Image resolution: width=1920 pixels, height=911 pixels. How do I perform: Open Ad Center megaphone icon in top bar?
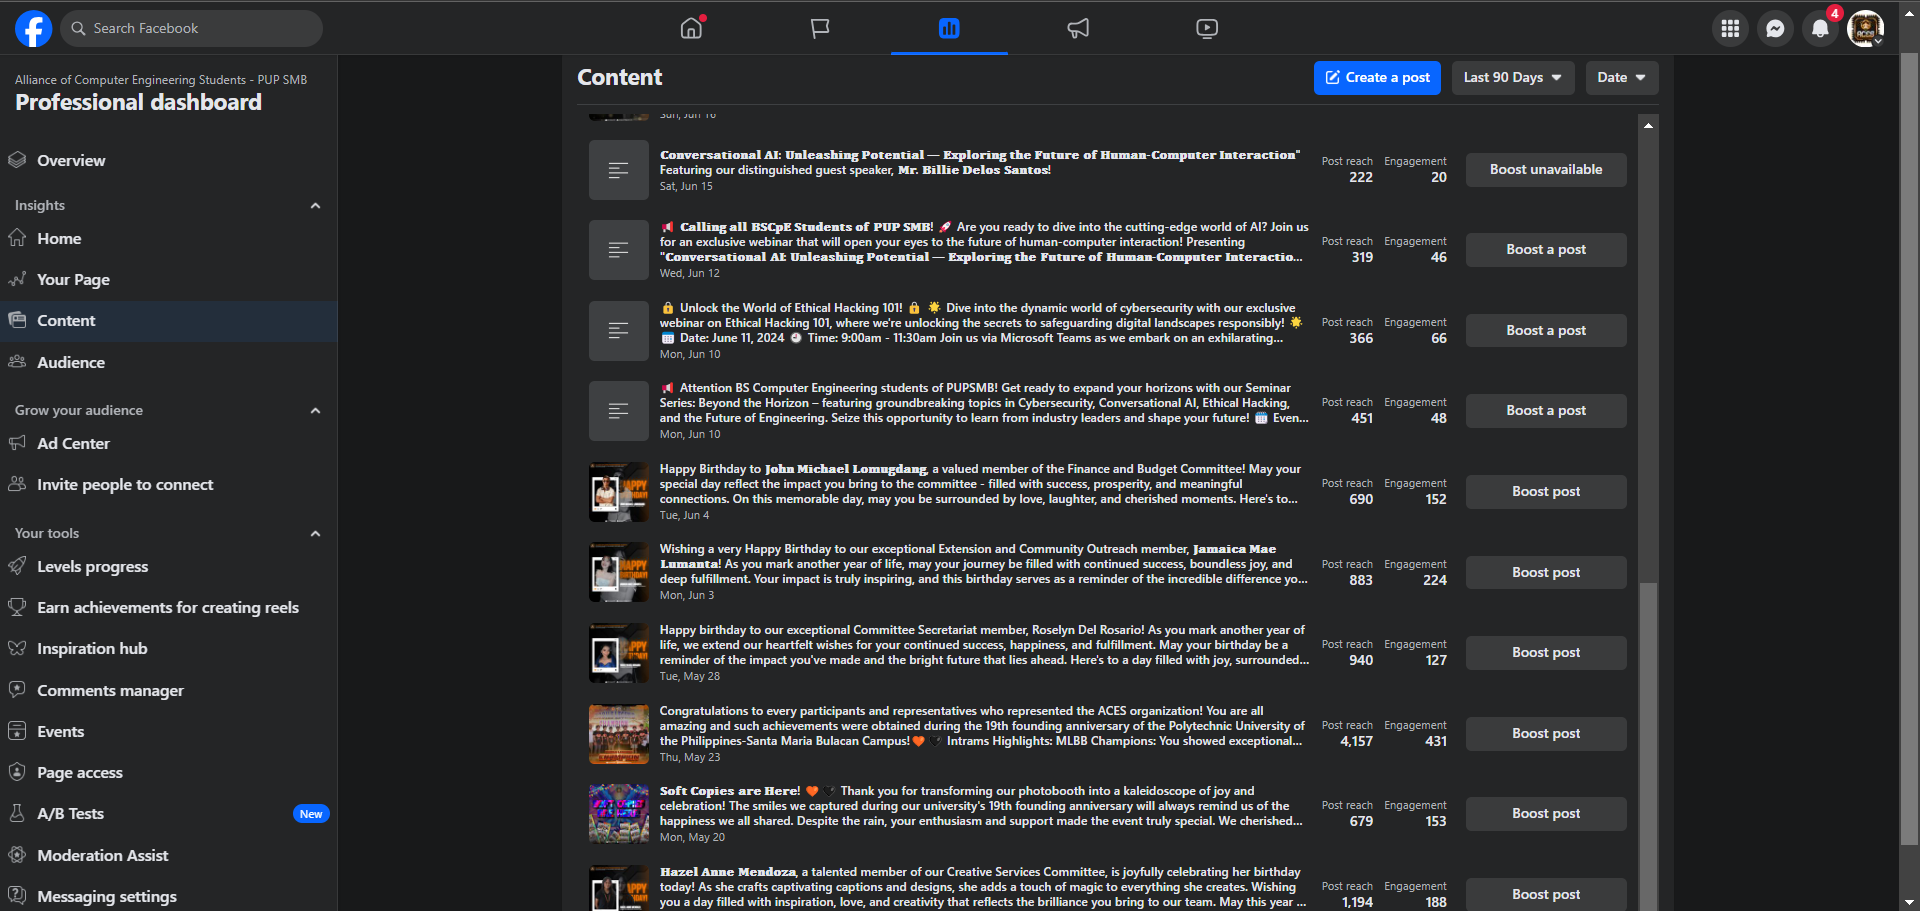pyautogui.click(x=1078, y=28)
